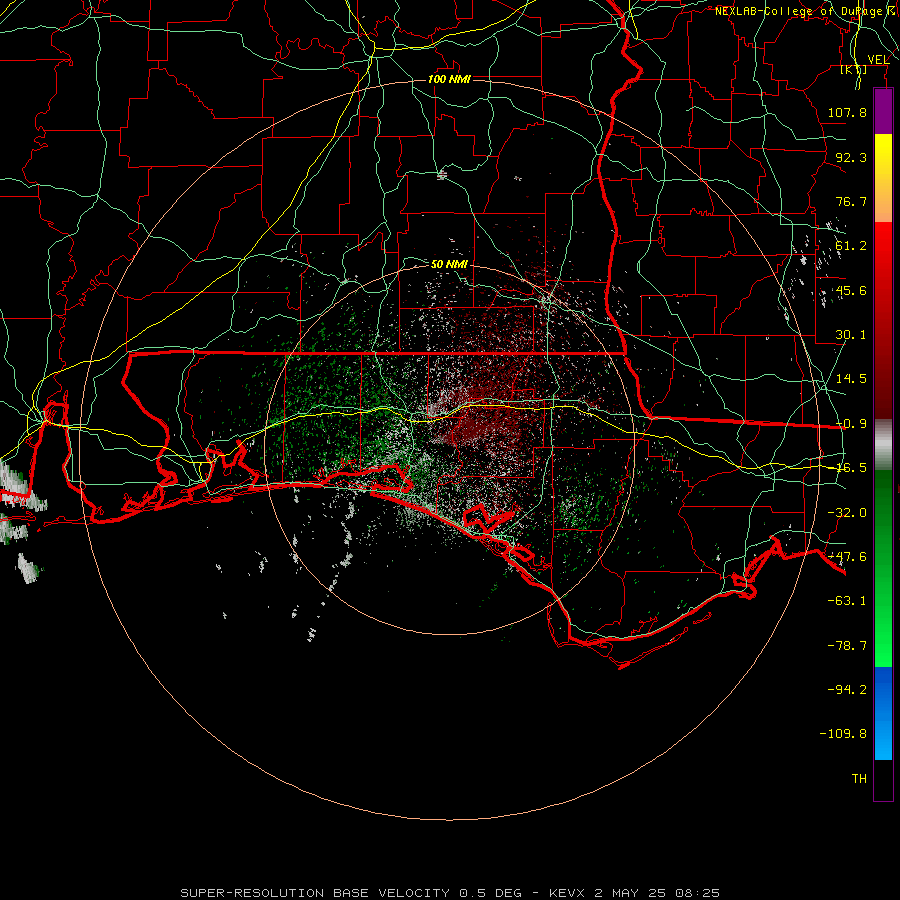The image size is (900, 900).
Task: Click the purple segment of the color bar
Action: click(883, 111)
